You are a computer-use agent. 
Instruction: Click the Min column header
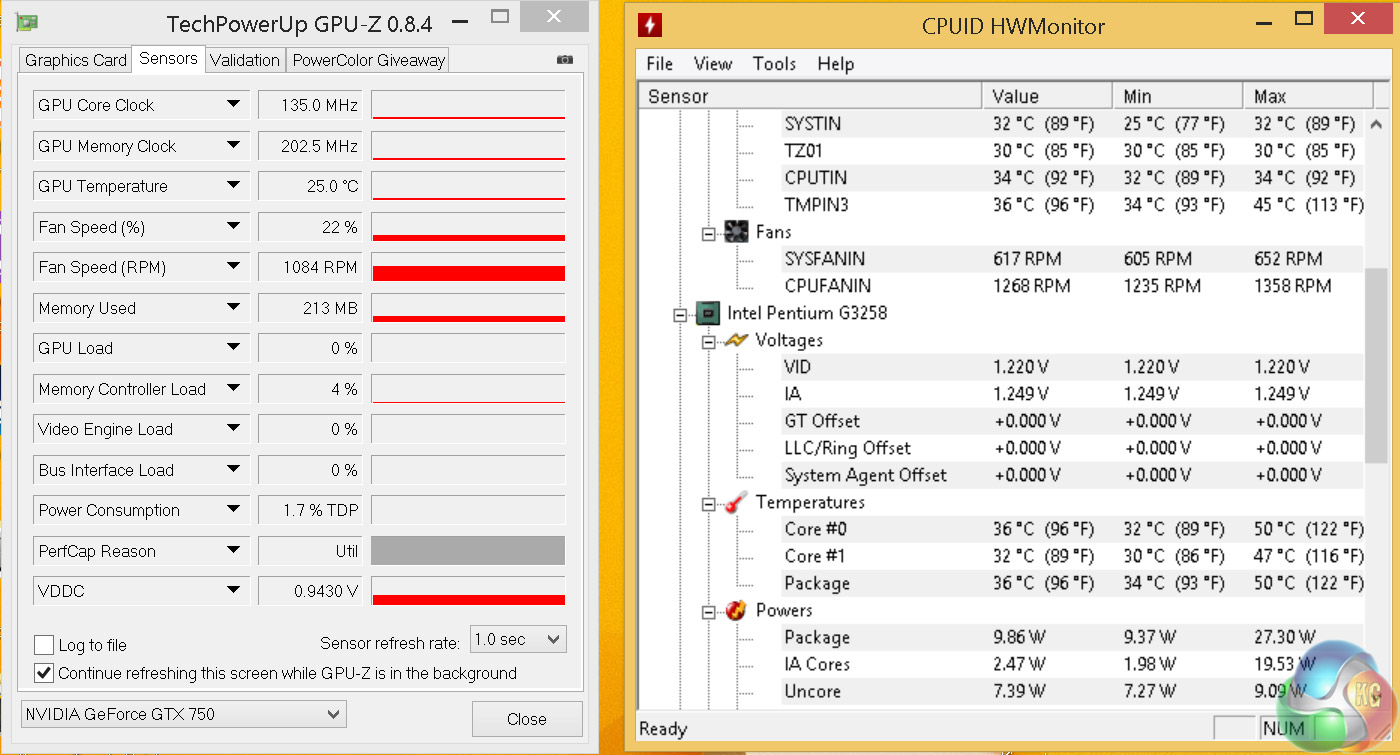1177,96
